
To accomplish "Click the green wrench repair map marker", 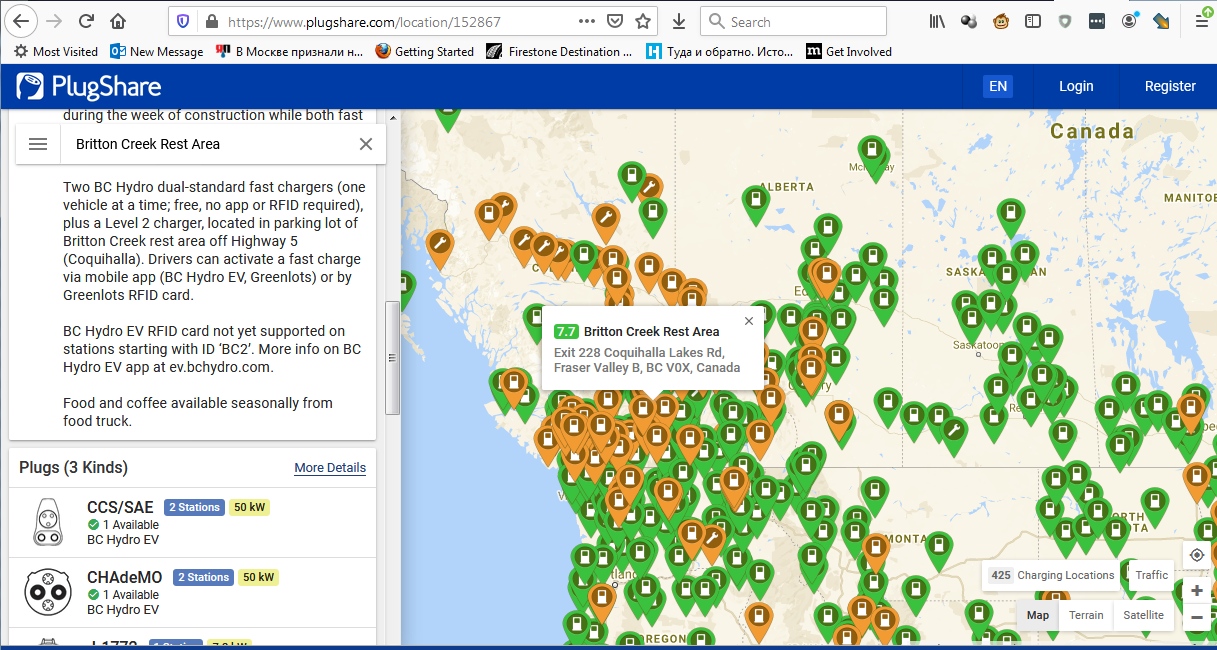I will [x=954, y=432].
